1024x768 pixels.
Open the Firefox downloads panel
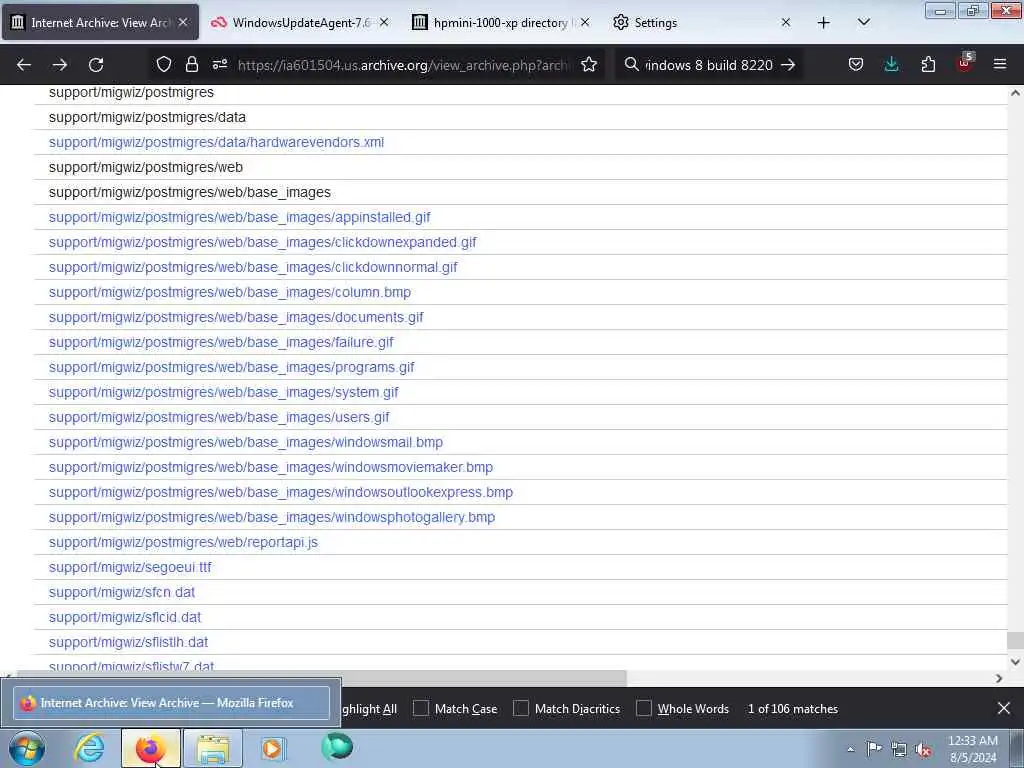[x=891, y=64]
